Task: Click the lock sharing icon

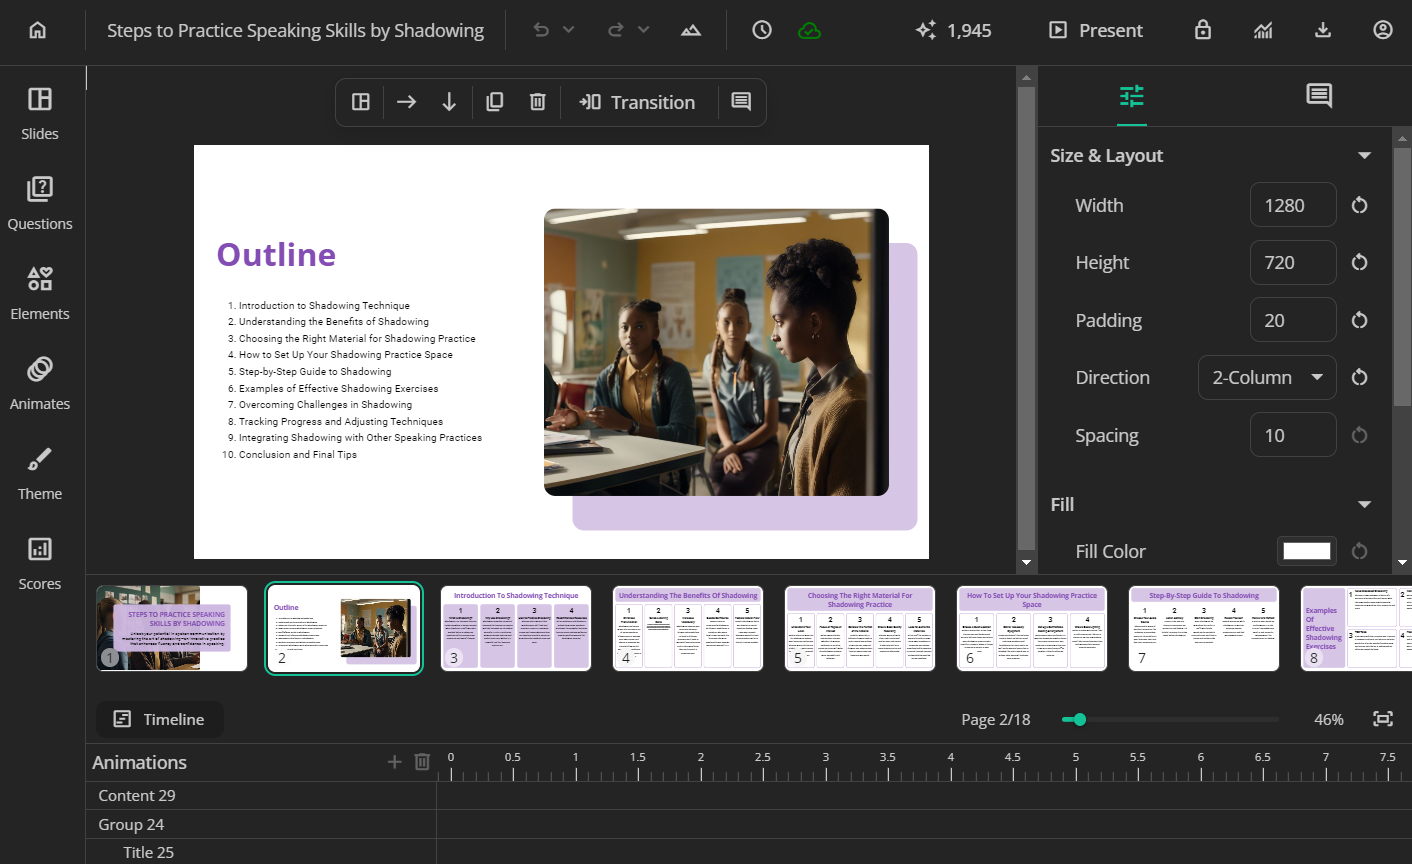Action: (x=1203, y=30)
